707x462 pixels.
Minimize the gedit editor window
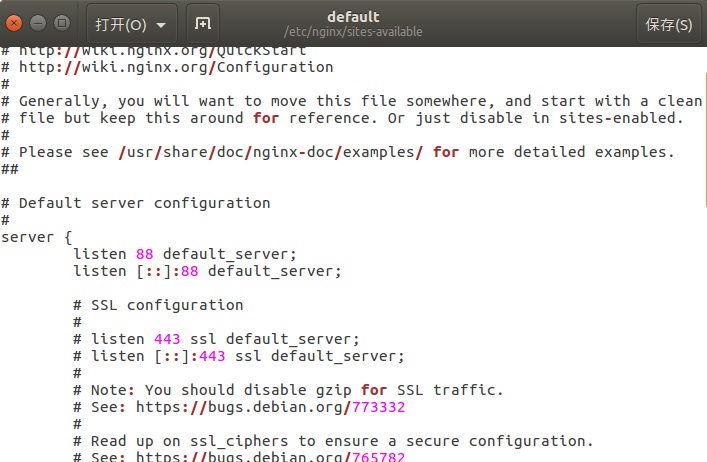click(x=39, y=23)
